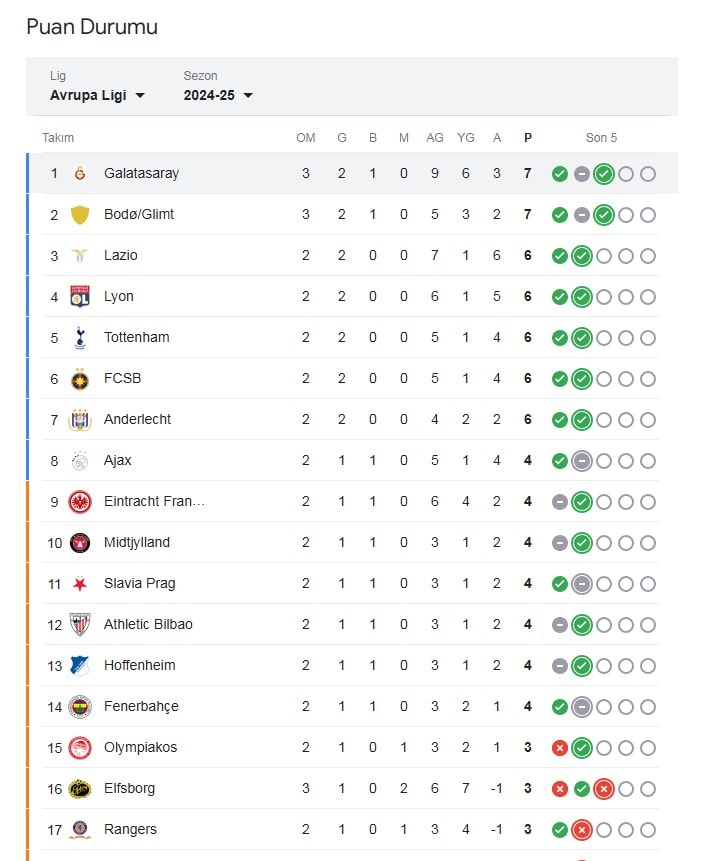Open the Lazio team row

pos(121,256)
